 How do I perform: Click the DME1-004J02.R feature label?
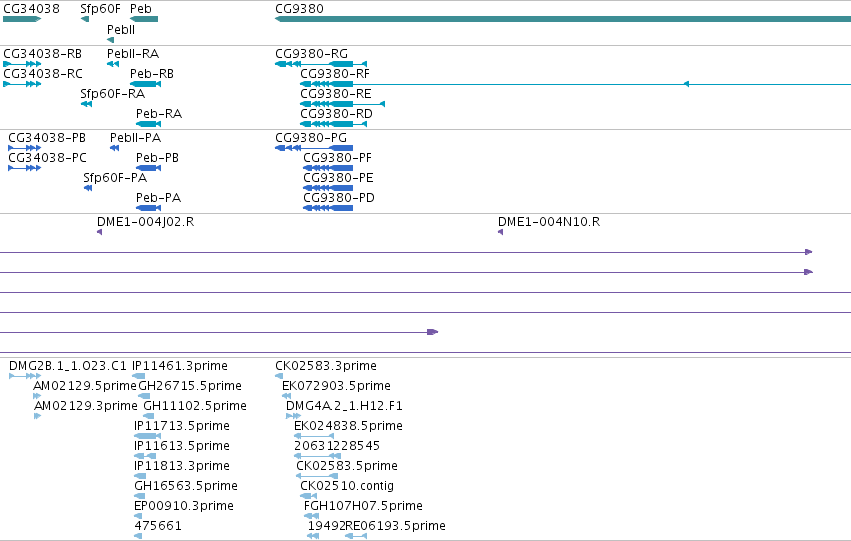coord(145,222)
